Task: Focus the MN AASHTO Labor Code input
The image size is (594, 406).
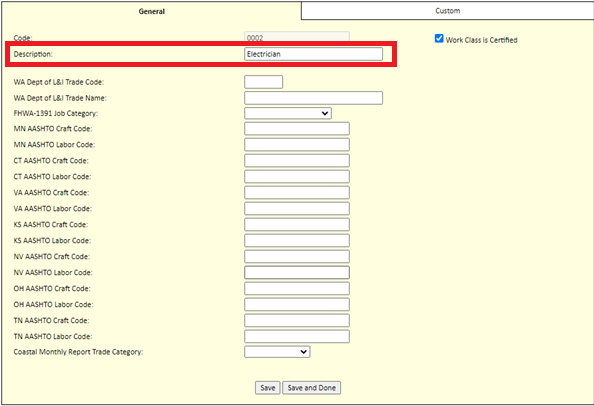Action: tap(297, 145)
